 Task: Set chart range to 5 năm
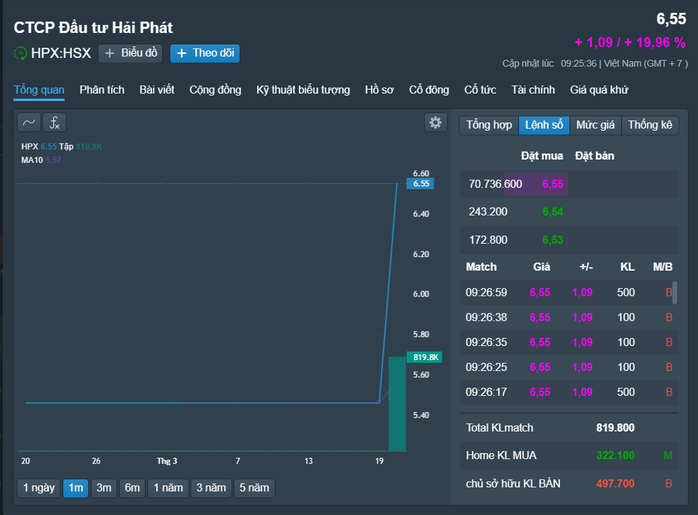[254, 488]
